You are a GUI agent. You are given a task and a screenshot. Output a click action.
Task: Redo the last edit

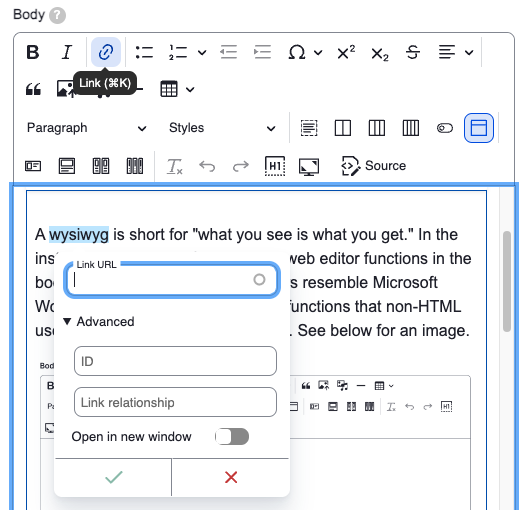click(241, 166)
